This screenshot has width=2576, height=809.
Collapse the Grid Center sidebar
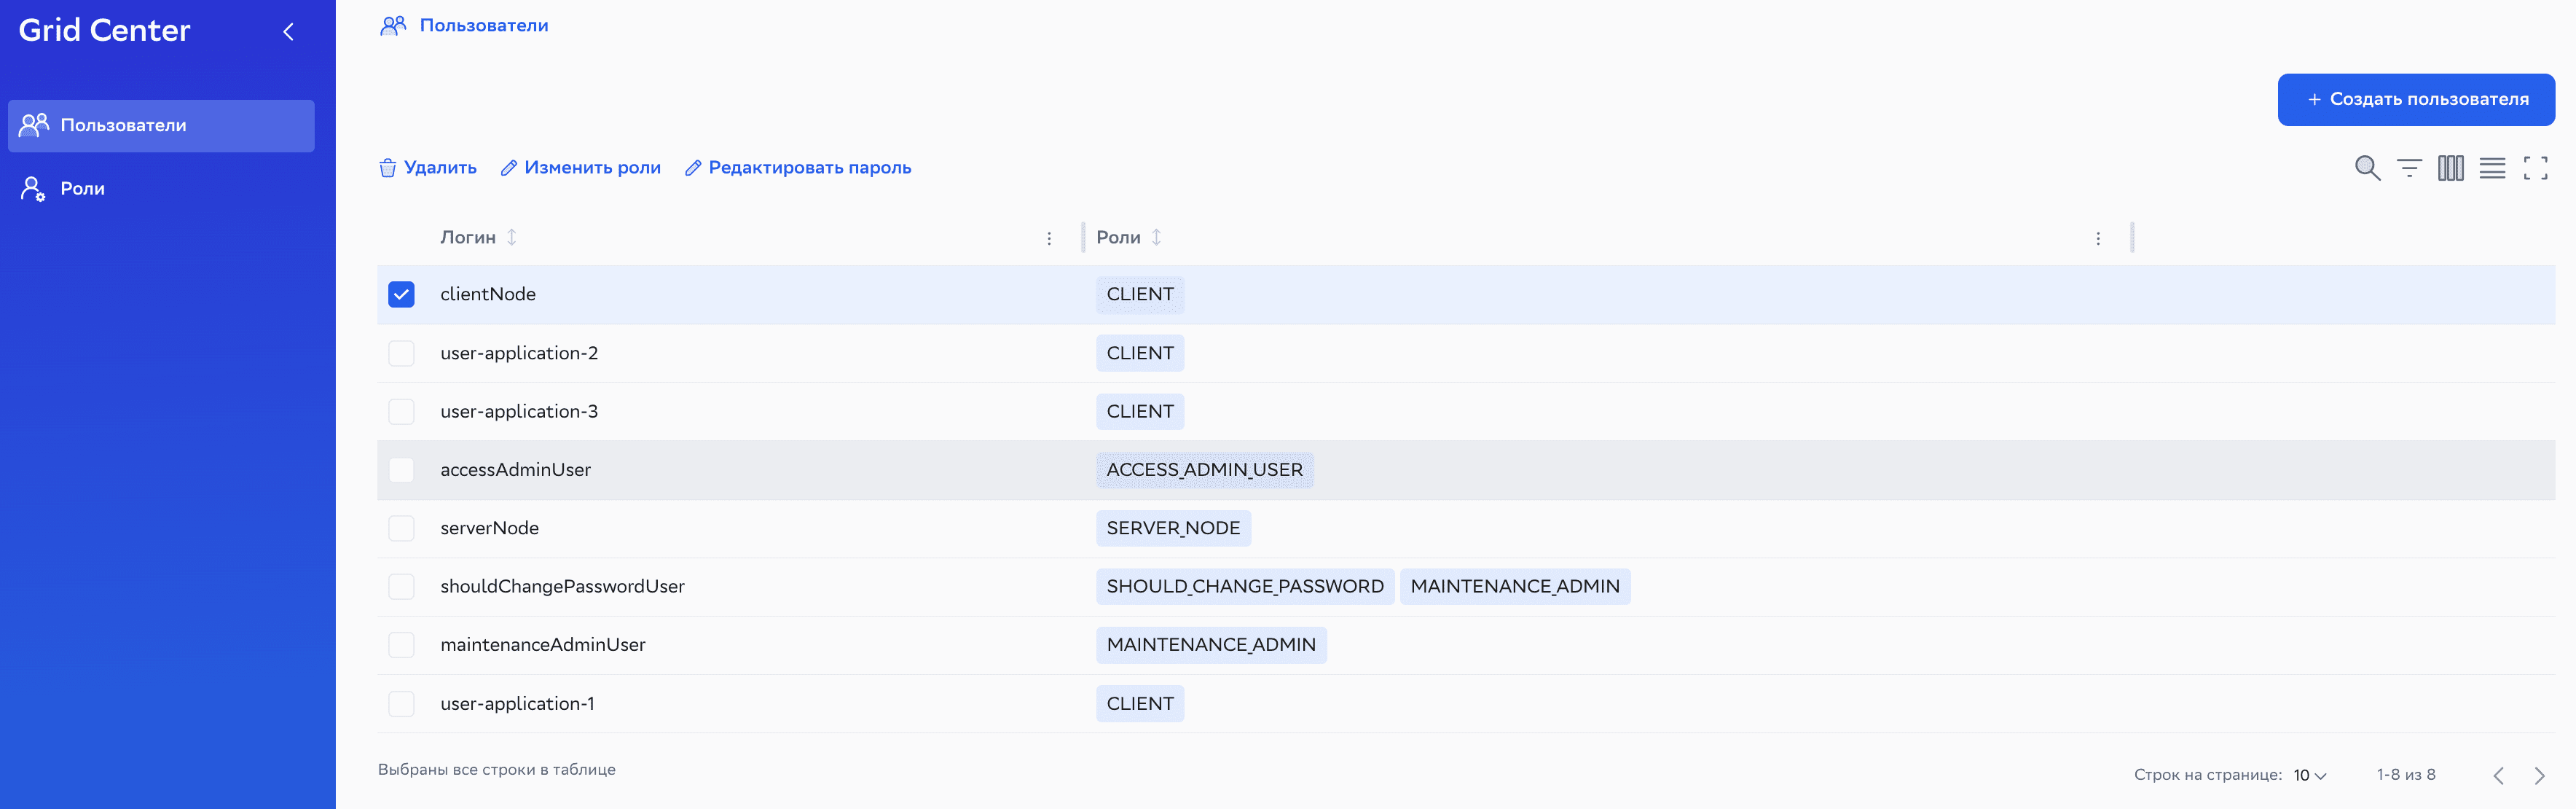click(x=288, y=32)
